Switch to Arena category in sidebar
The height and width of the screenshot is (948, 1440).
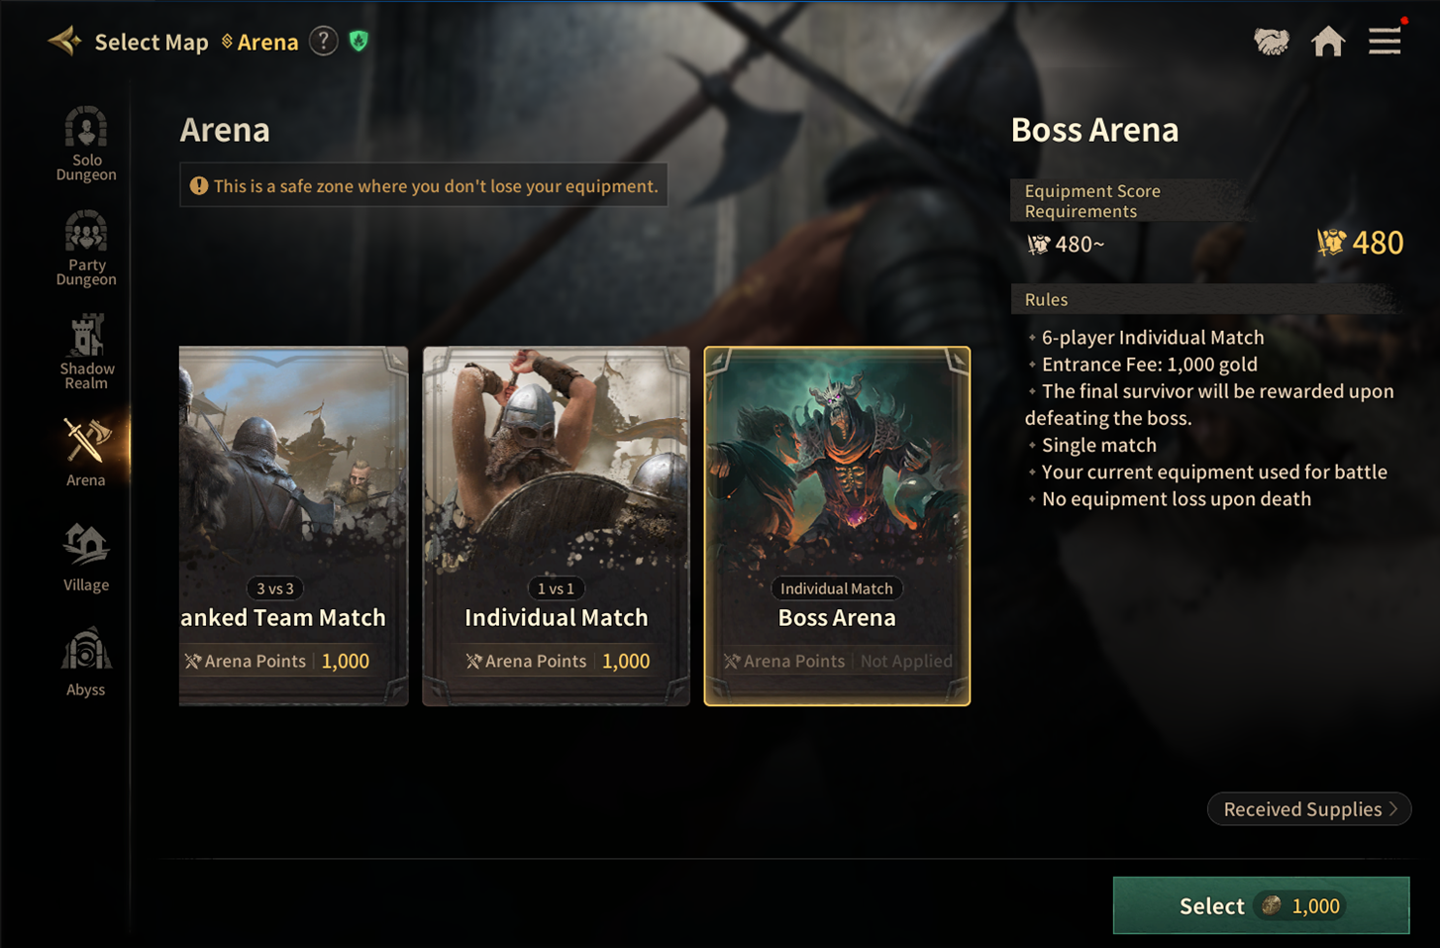(86, 452)
